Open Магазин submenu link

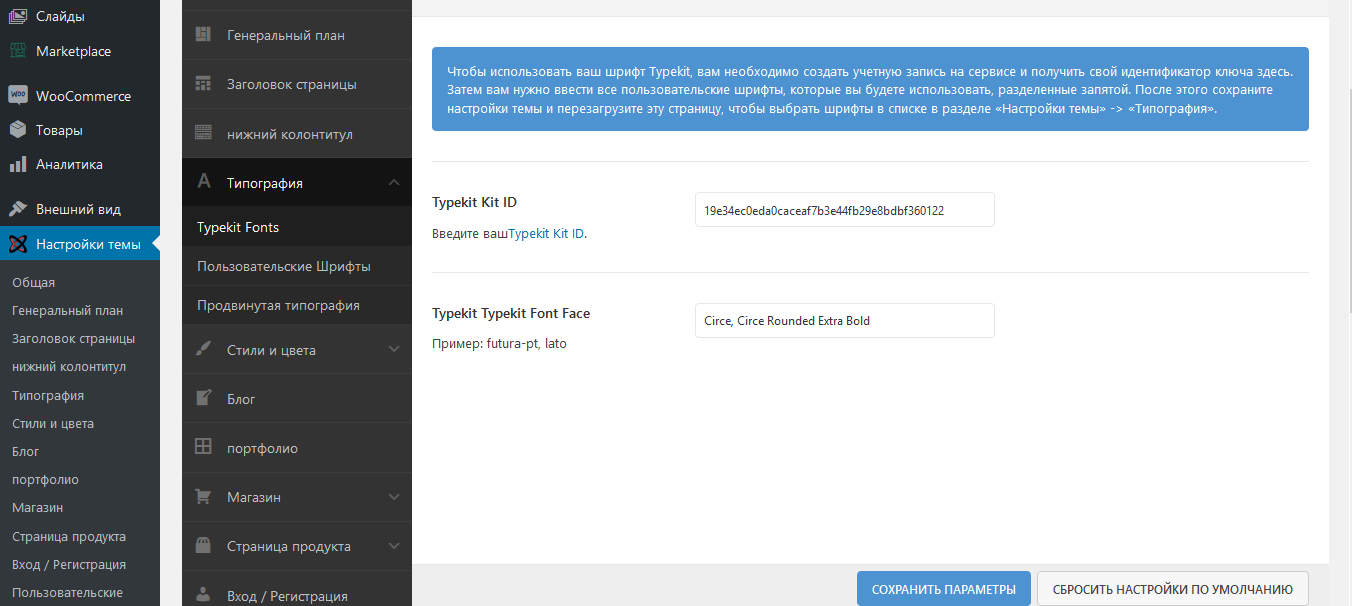(37, 508)
